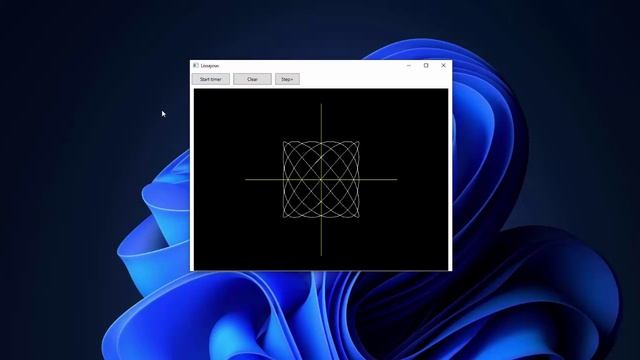Close the Lissajous window
640x360 pixels.
[444, 65]
